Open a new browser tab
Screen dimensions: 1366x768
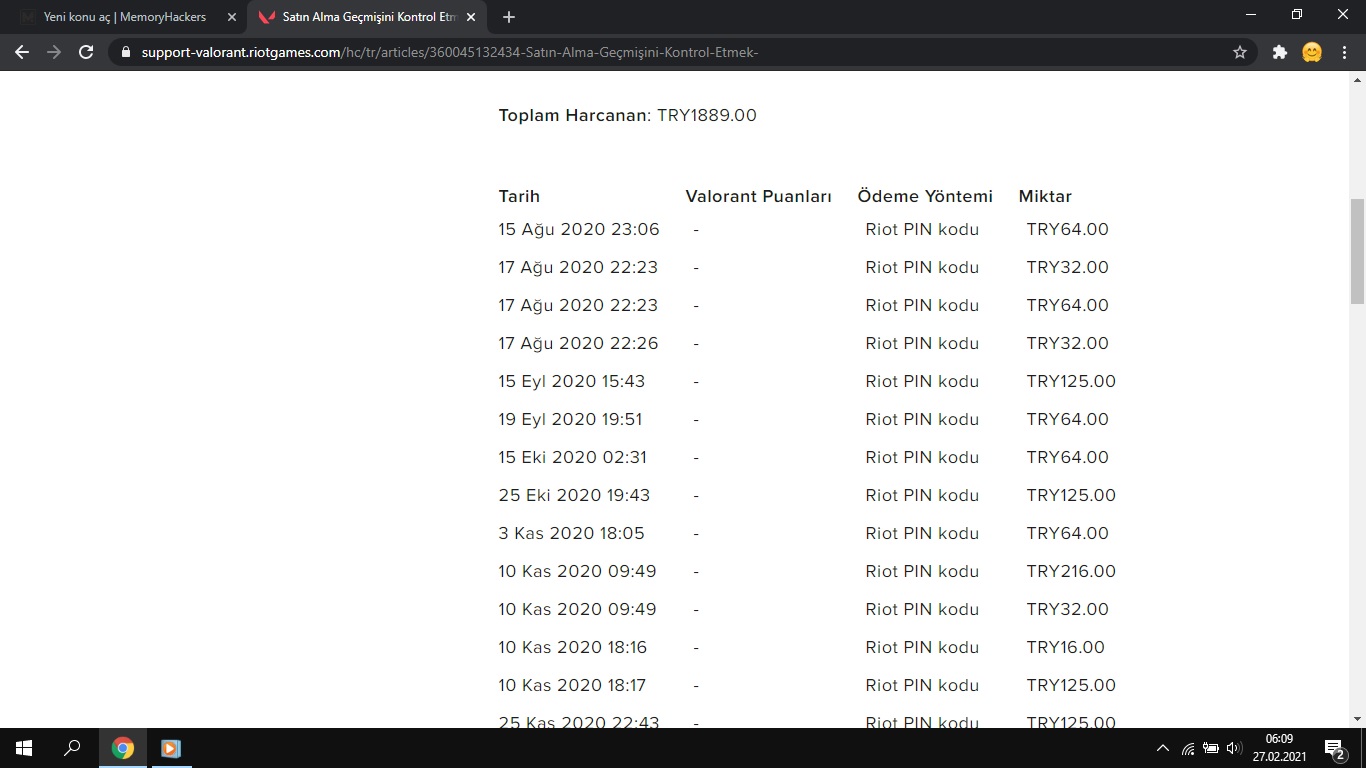click(509, 17)
